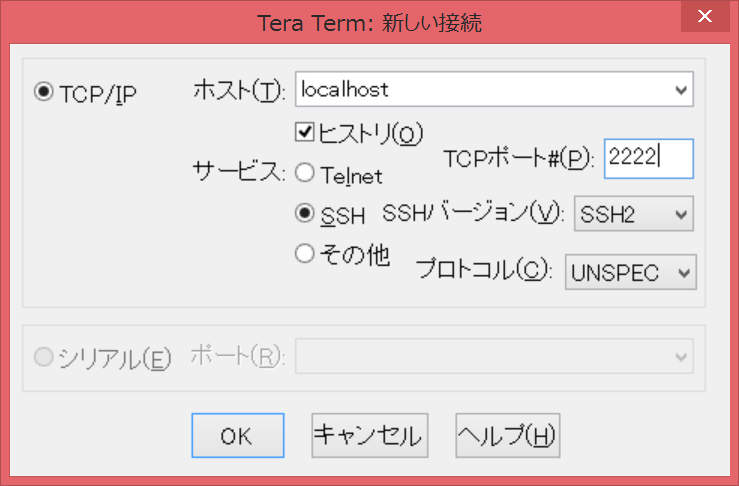Click the キャンセル (Cancel) button
The height and width of the screenshot is (486, 739).
(370, 436)
